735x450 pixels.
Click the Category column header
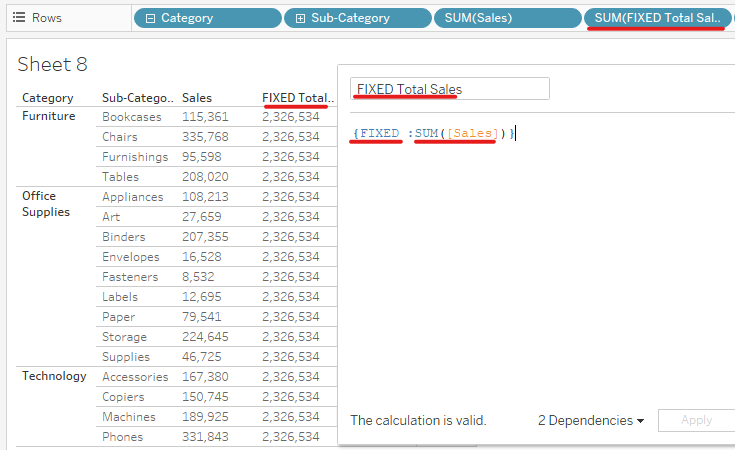click(x=47, y=98)
